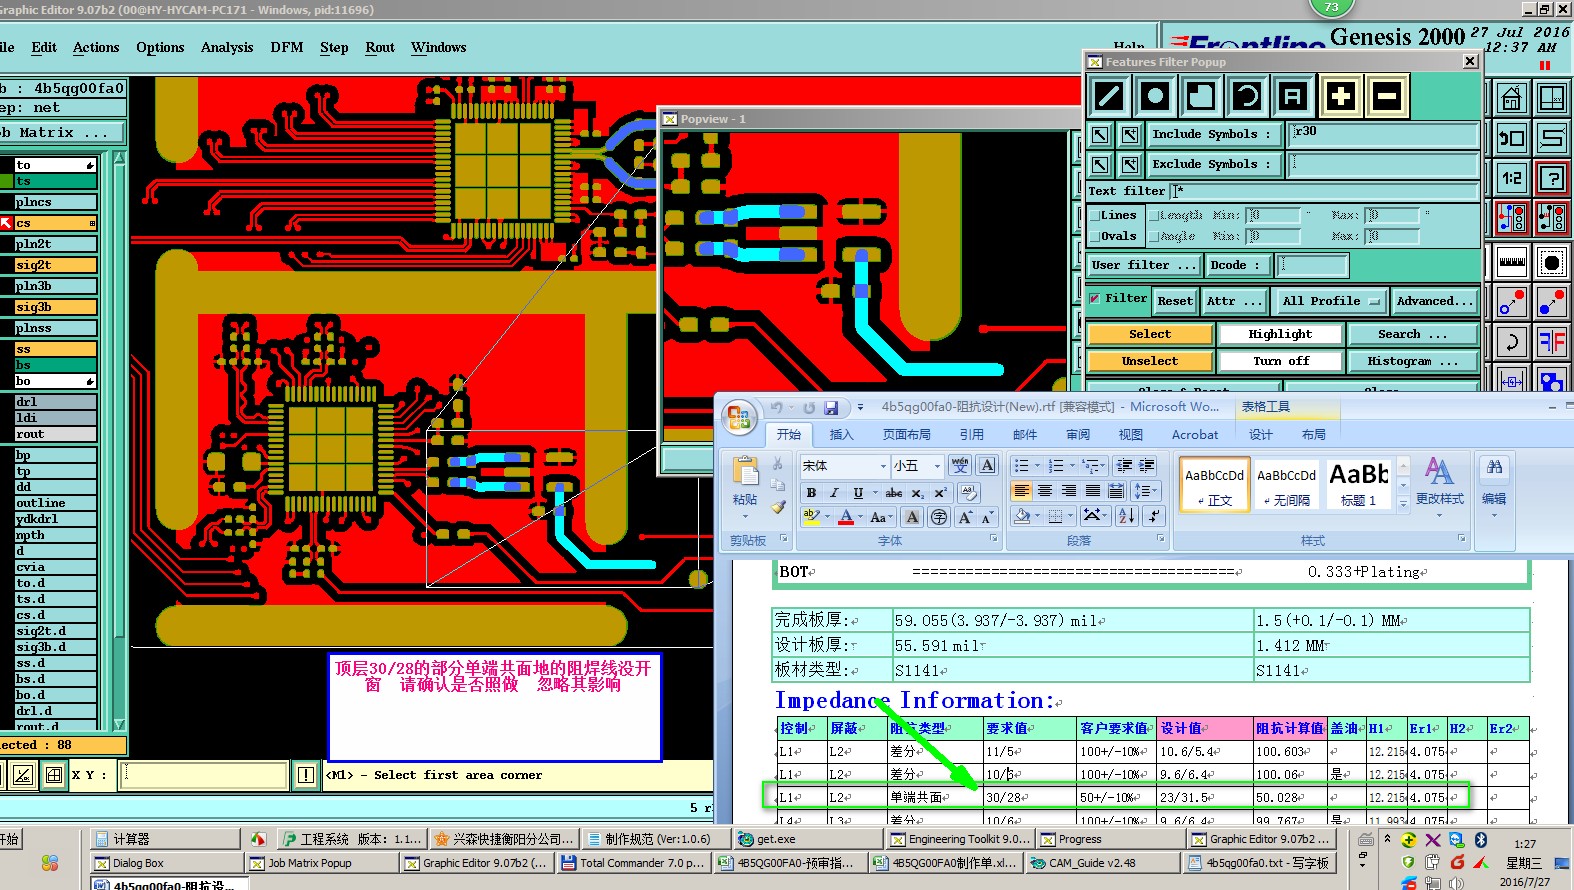The height and width of the screenshot is (890, 1574).
Task: Toggle the Length checkbox
Action: tap(1154, 215)
